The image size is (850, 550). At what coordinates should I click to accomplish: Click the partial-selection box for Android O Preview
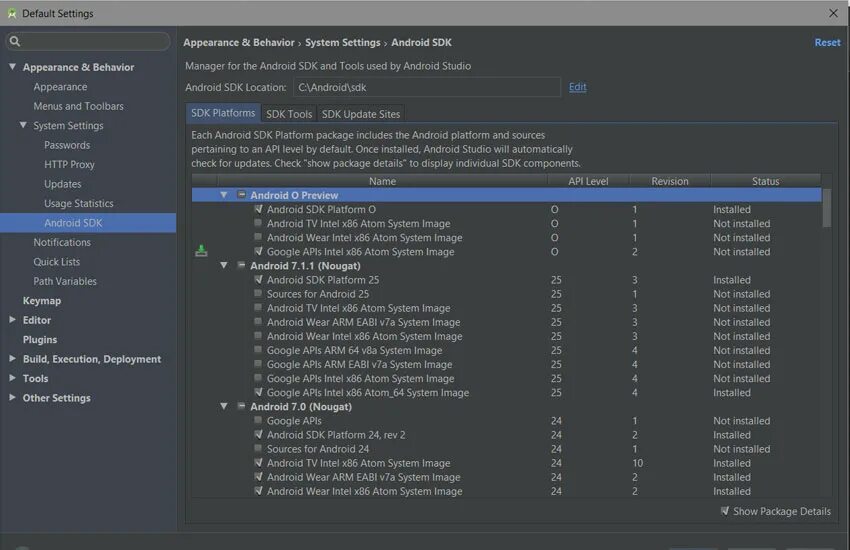[x=242, y=195]
